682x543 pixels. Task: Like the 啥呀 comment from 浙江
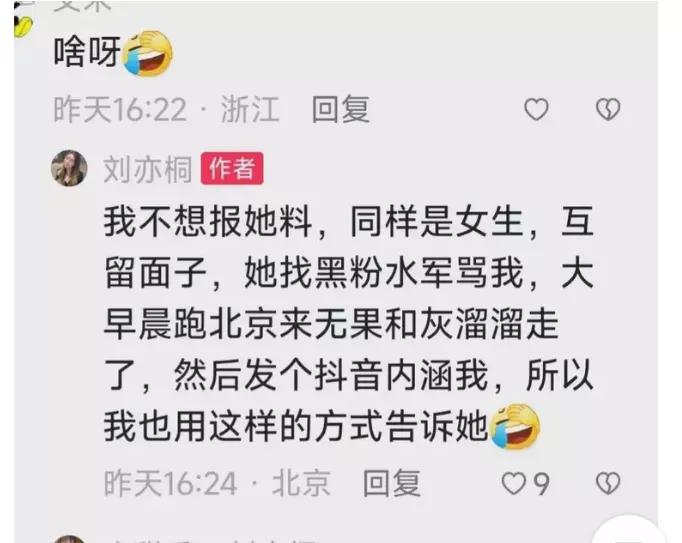(536, 109)
